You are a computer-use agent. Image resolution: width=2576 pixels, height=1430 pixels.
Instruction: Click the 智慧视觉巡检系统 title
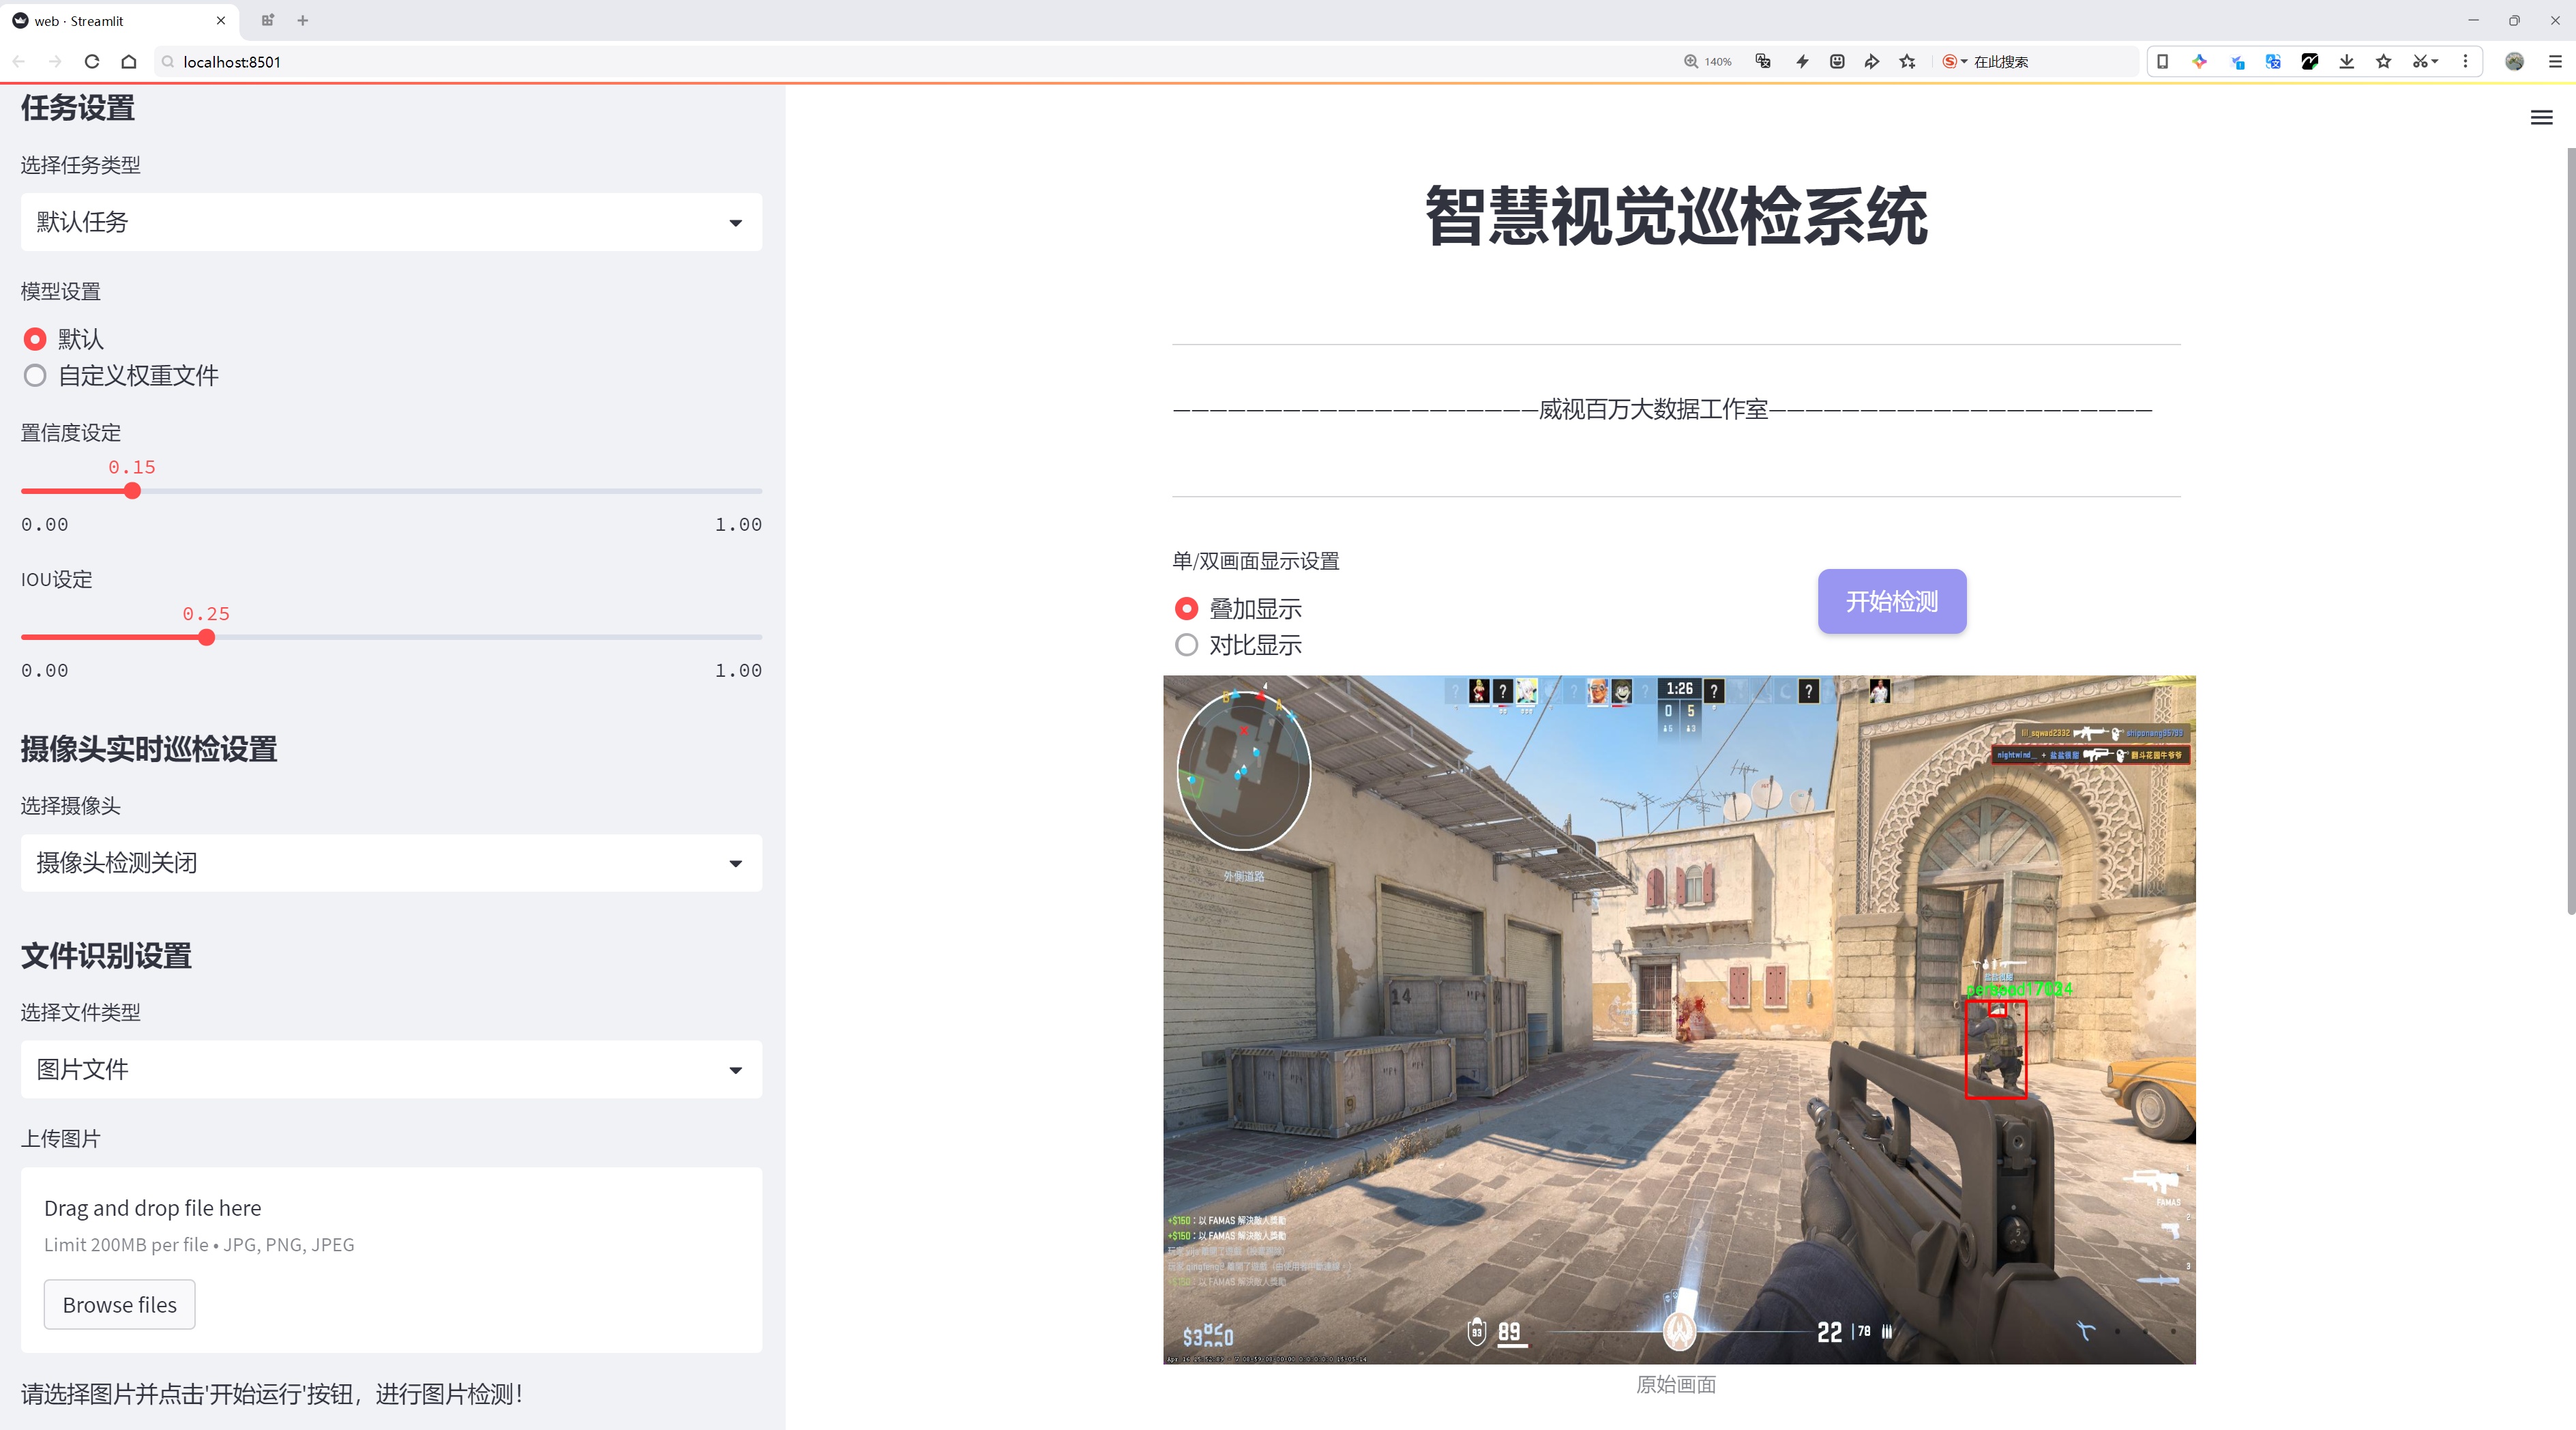click(1676, 216)
